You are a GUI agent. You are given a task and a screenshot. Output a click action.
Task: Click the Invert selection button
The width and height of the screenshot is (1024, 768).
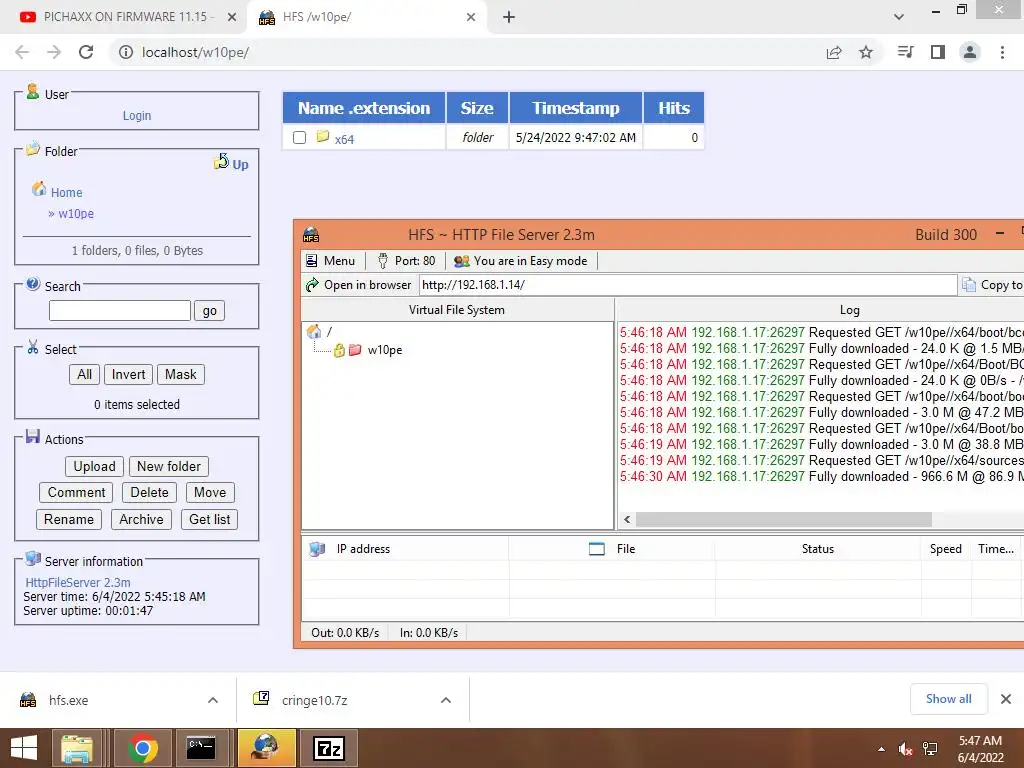tap(128, 374)
